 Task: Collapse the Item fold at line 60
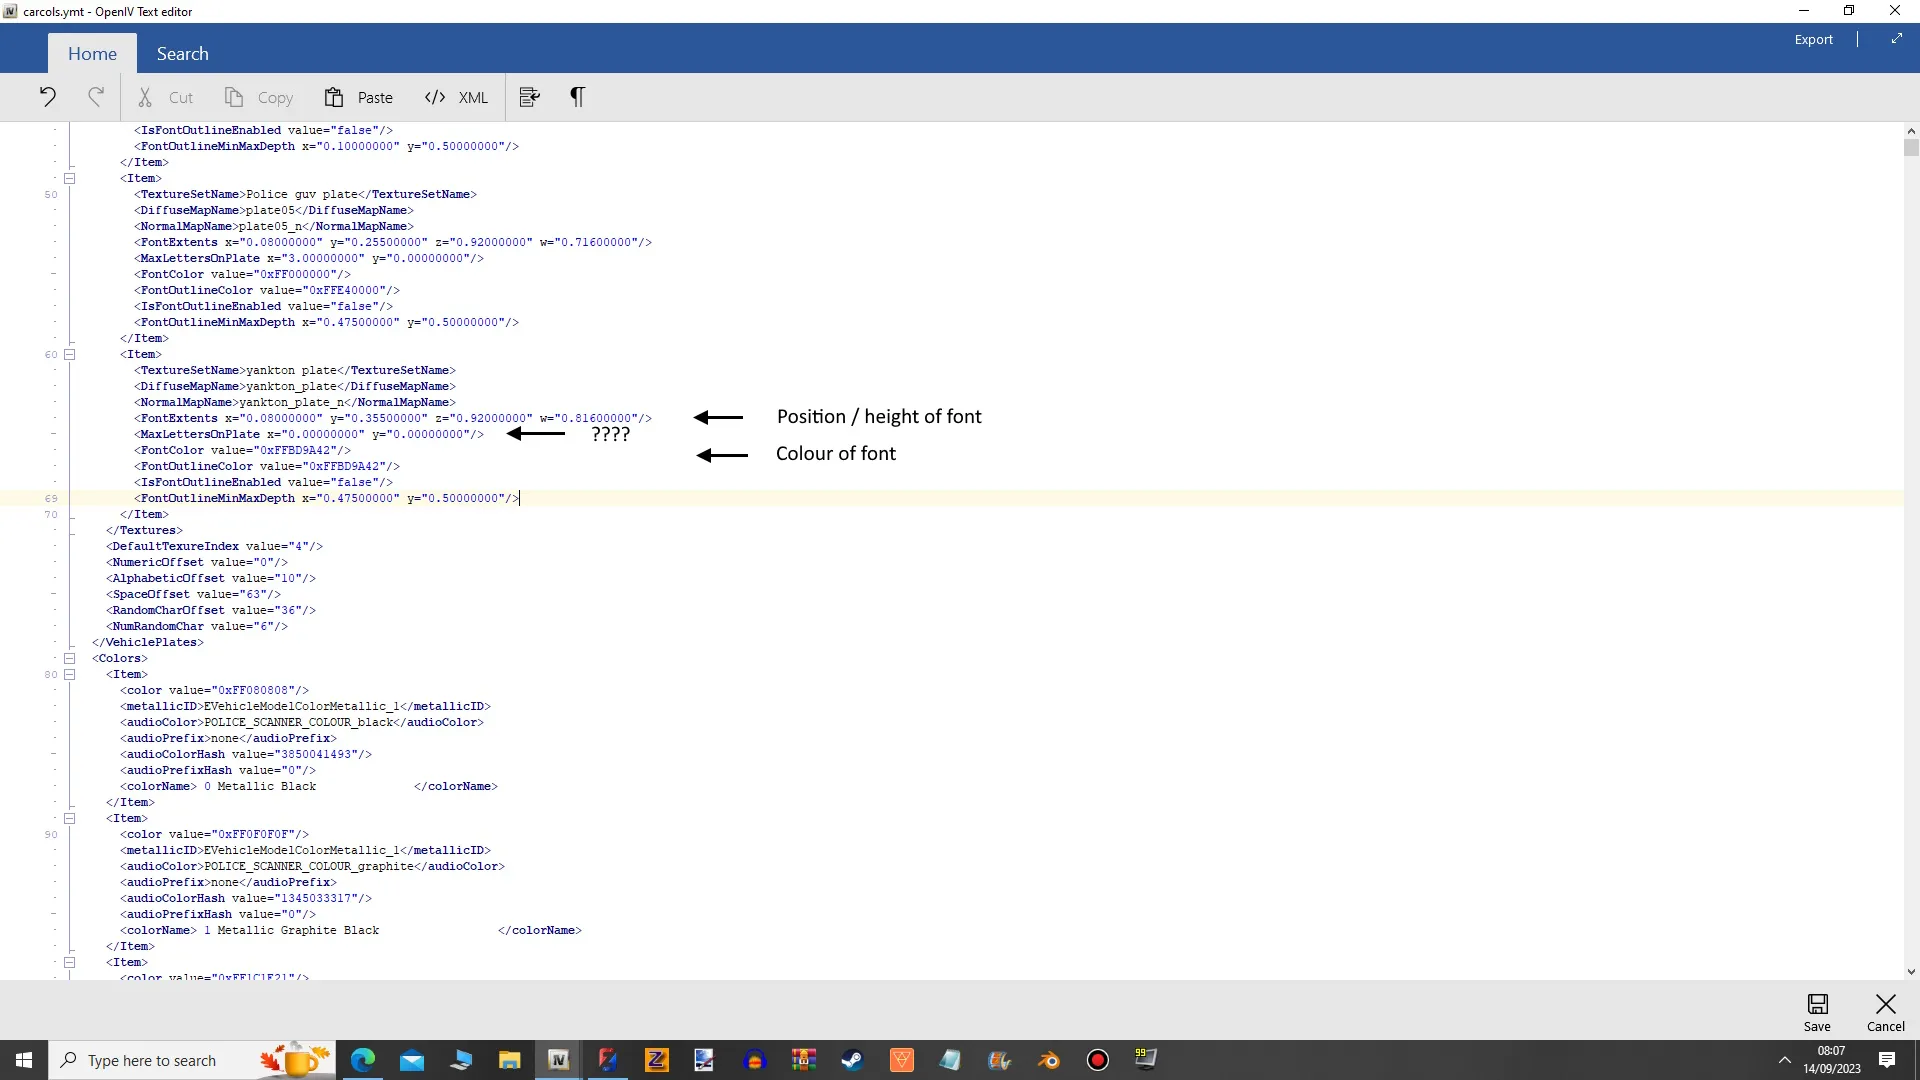[70, 354]
